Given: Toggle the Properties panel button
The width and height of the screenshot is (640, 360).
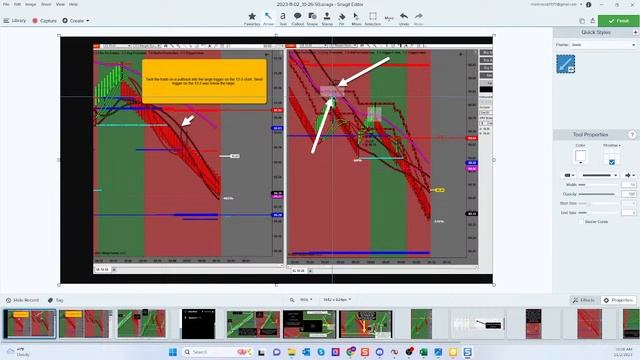Looking at the screenshot, I should point(618,300).
